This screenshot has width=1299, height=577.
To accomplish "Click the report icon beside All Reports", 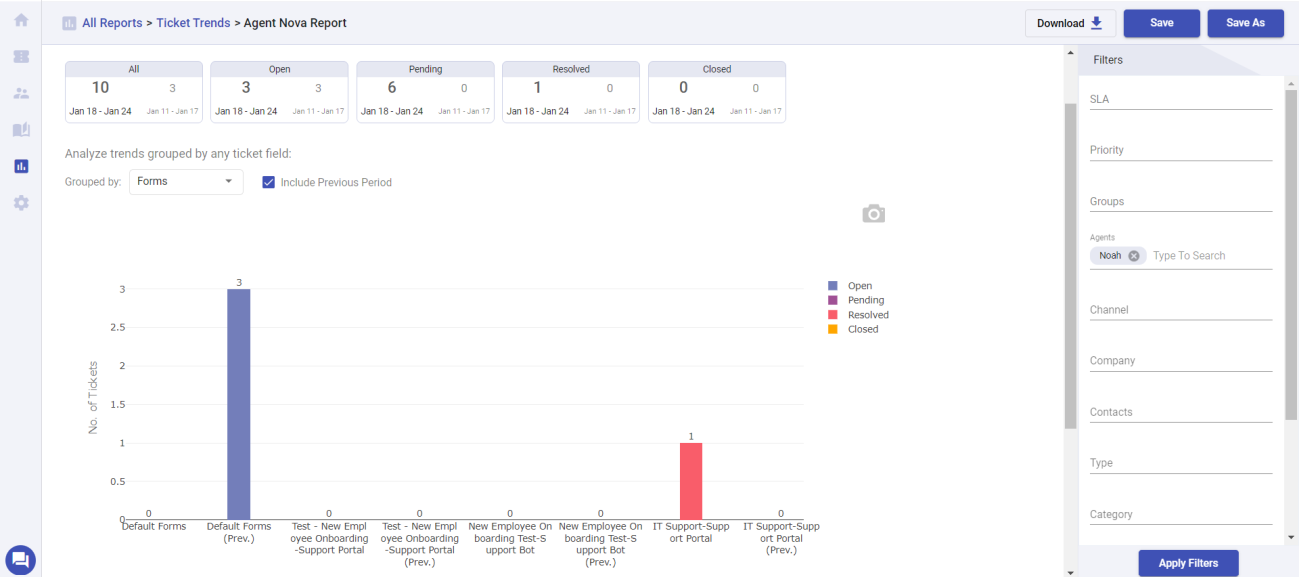I will pyautogui.click(x=69, y=23).
